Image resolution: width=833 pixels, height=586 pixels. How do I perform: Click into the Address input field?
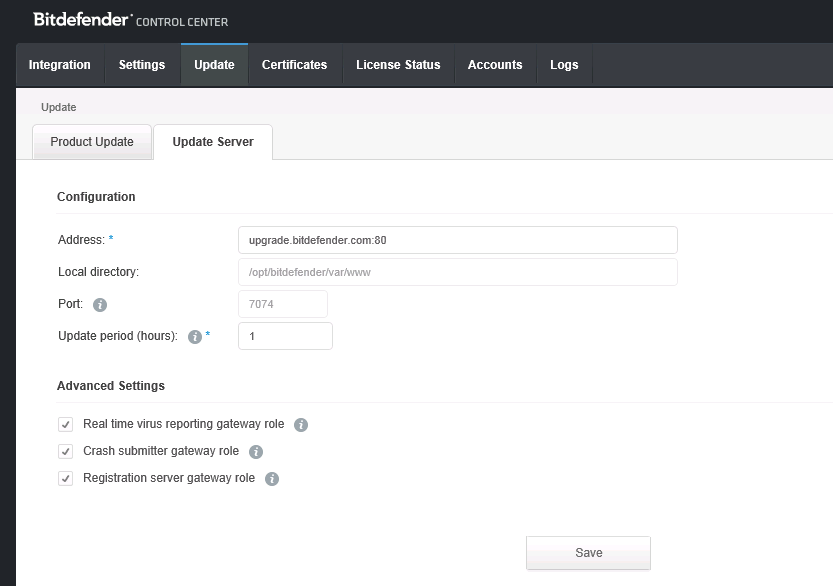pyautogui.click(x=457, y=240)
